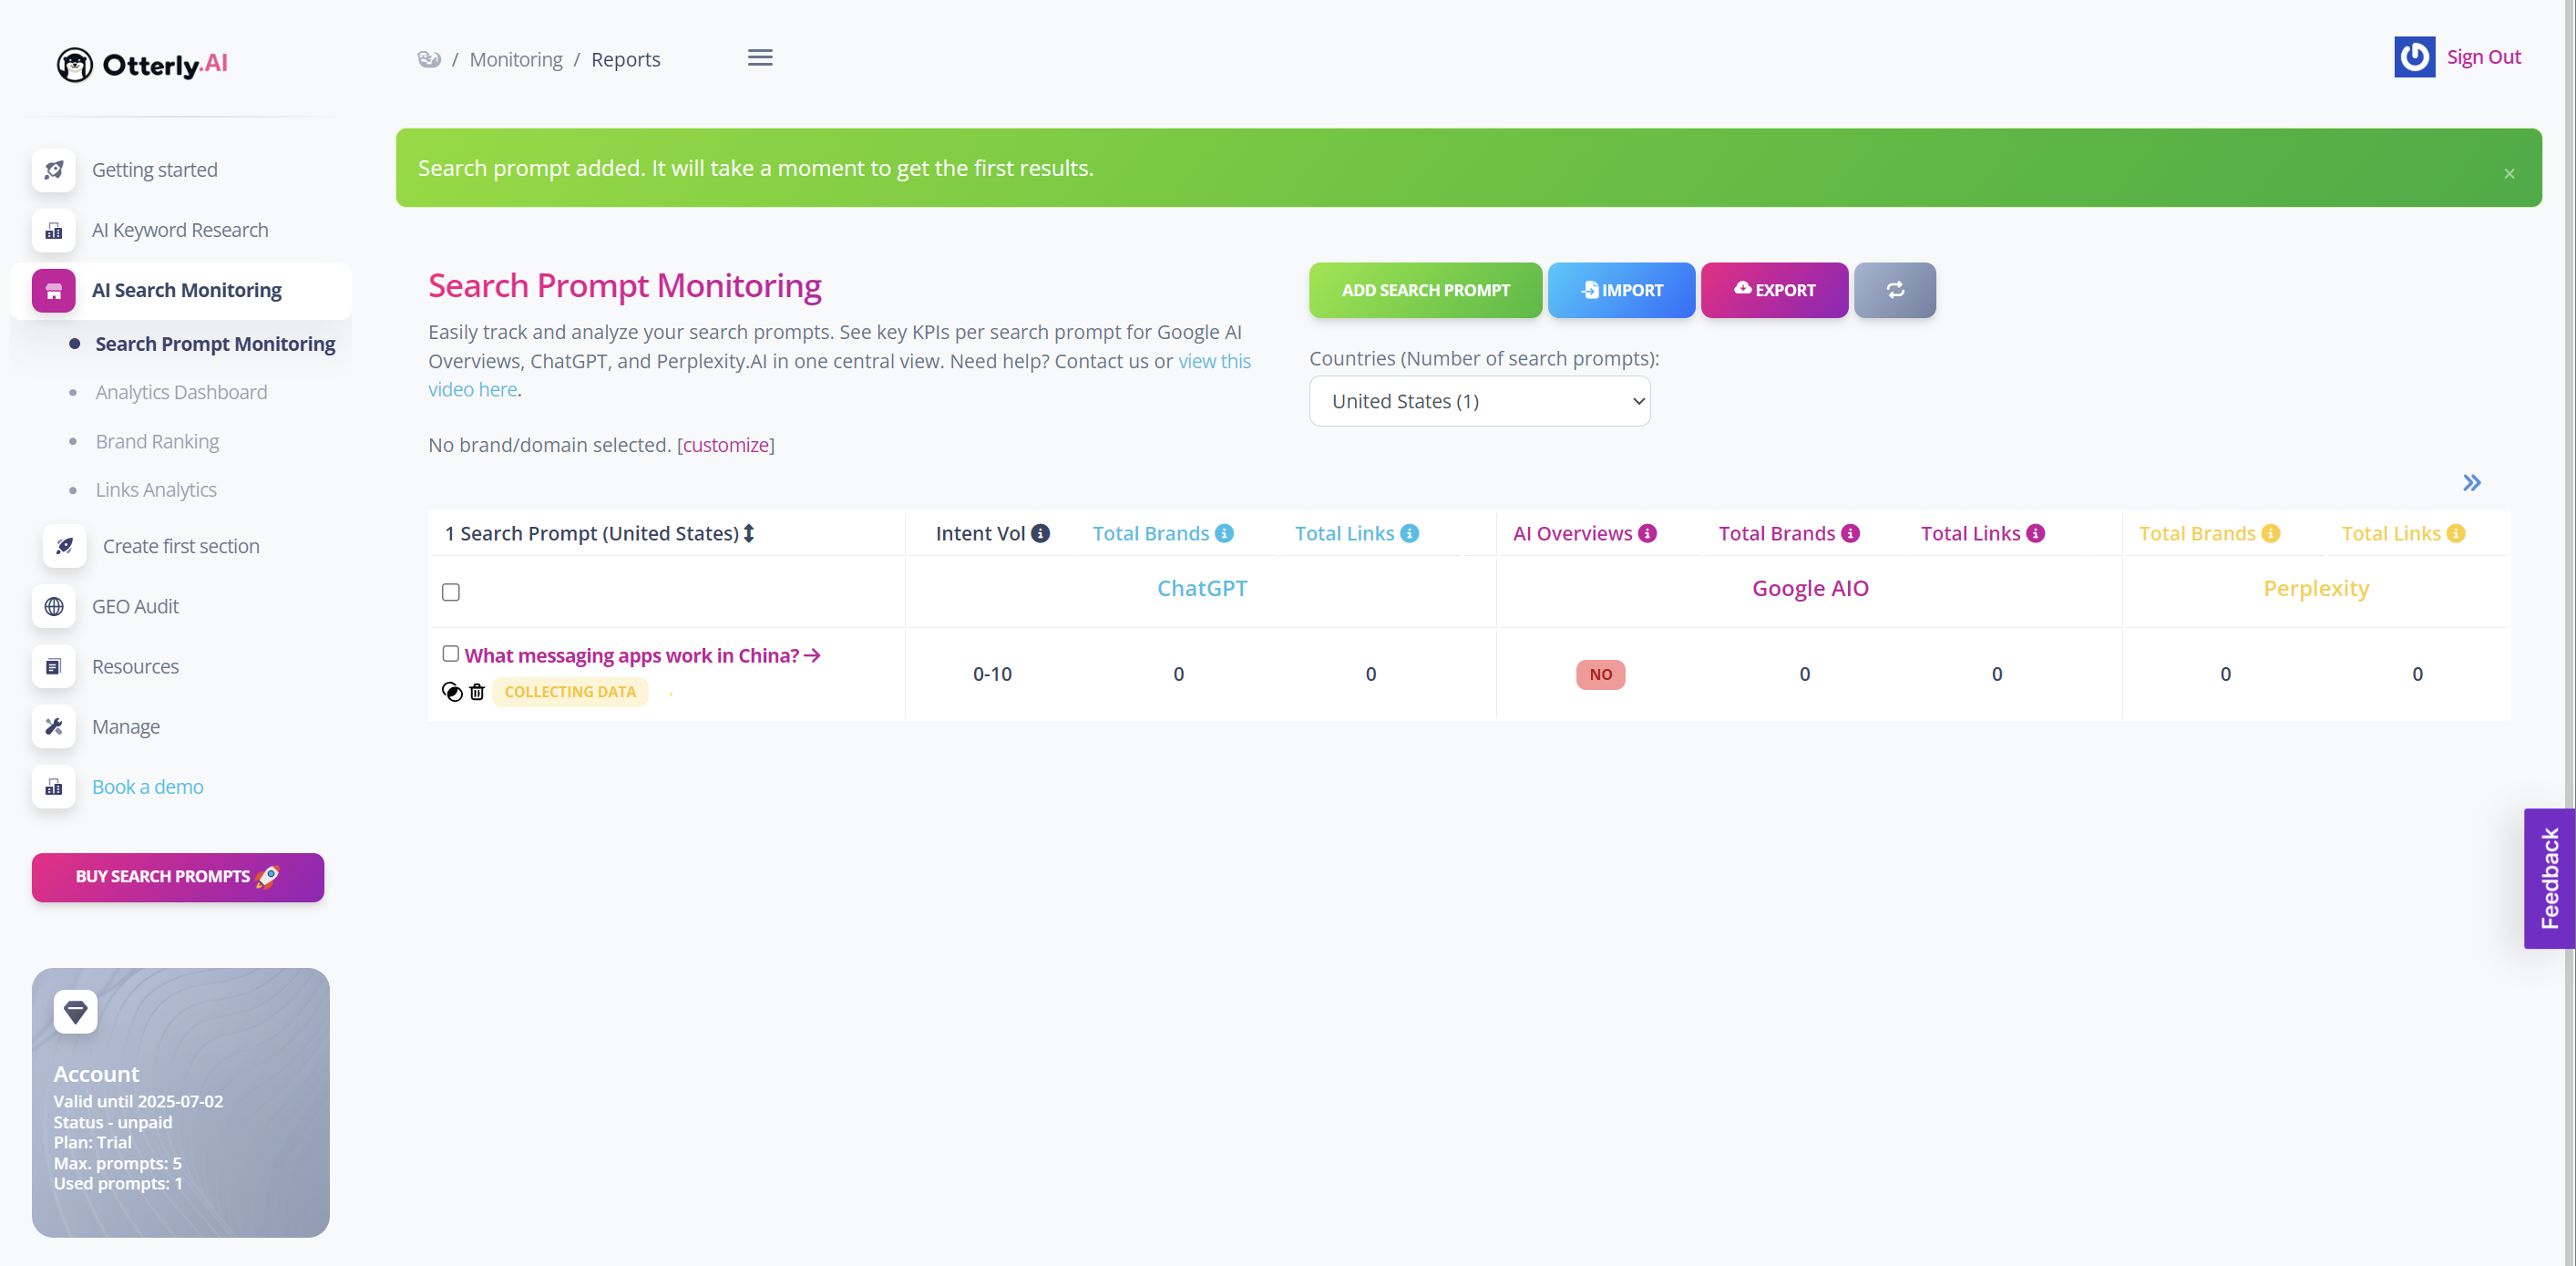2576x1266 pixels.
Task: Open Manage menu item
Action: (126, 727)
